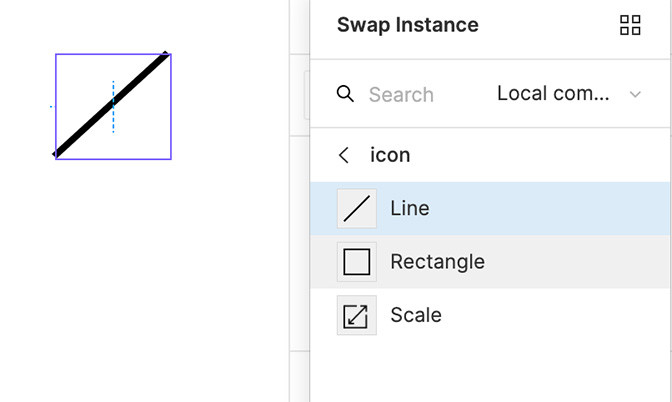Click the small blue mark left of frame
The image size is (672, 402).
tap(51, 106)
